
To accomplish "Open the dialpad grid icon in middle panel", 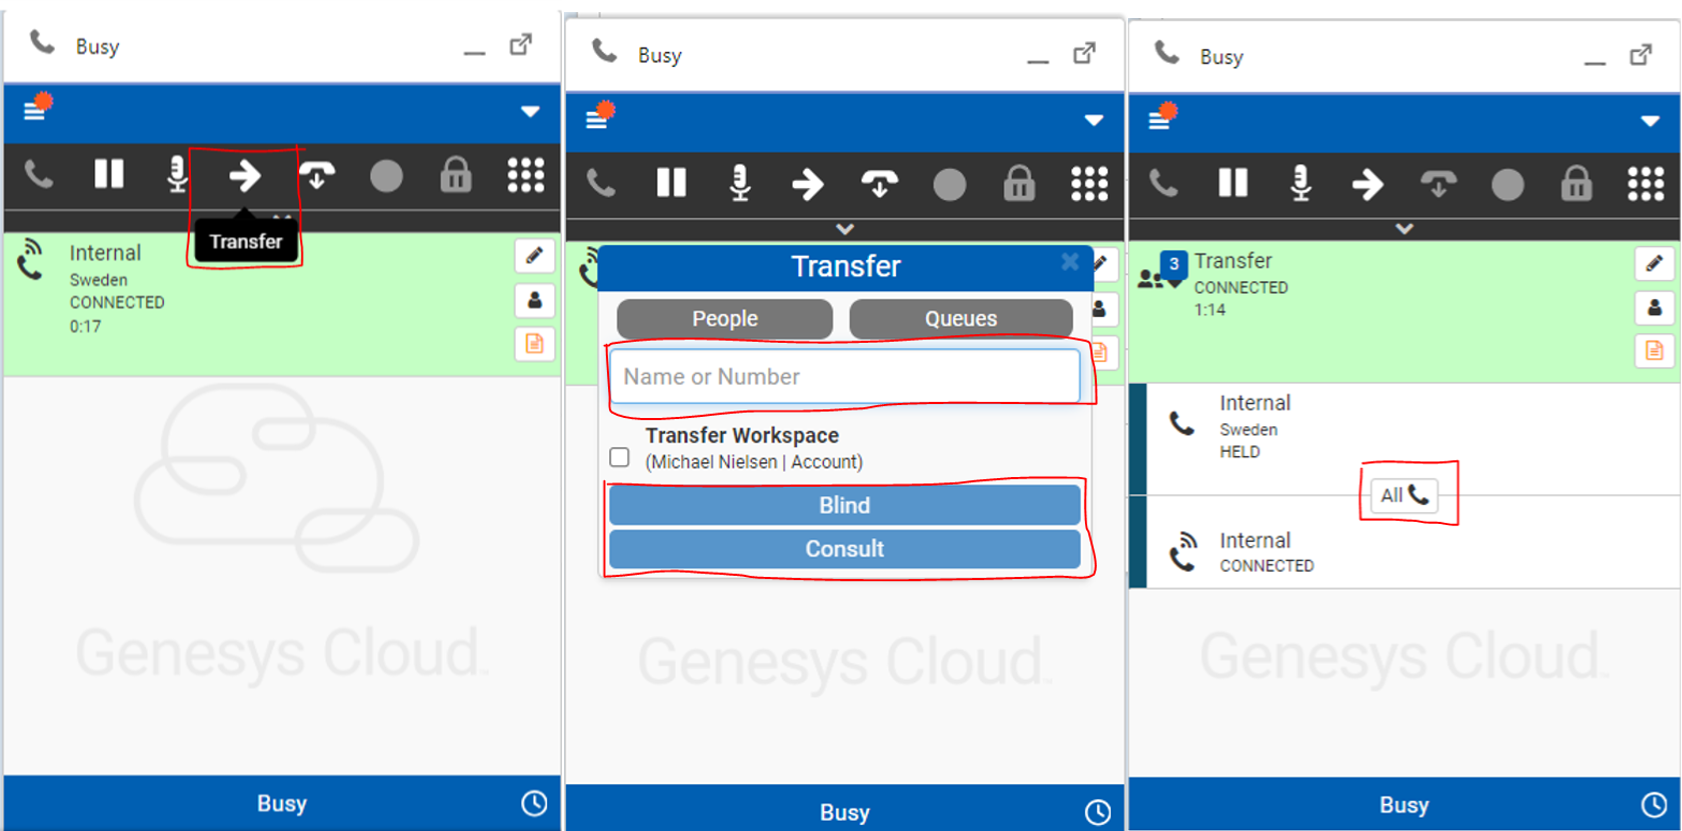I will 1089,184.
